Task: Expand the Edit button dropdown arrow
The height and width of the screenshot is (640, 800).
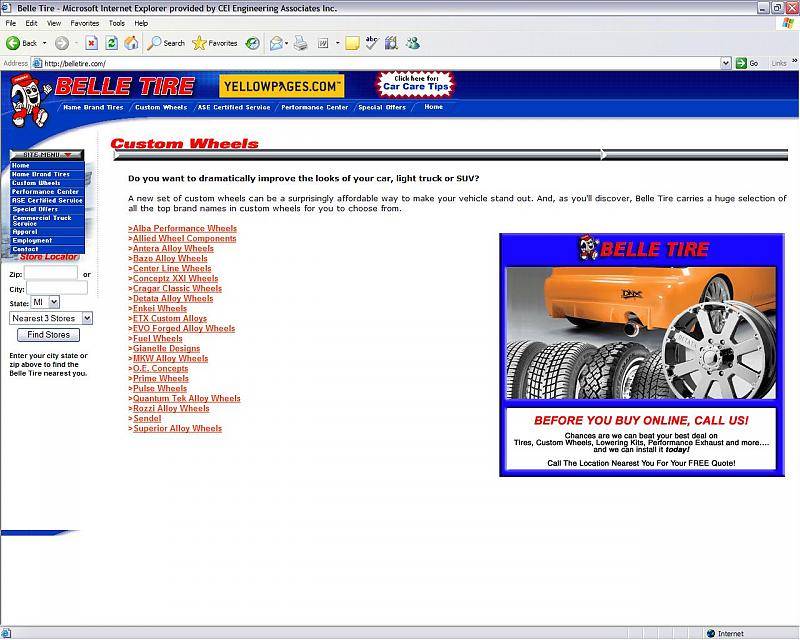Action: 337,43
